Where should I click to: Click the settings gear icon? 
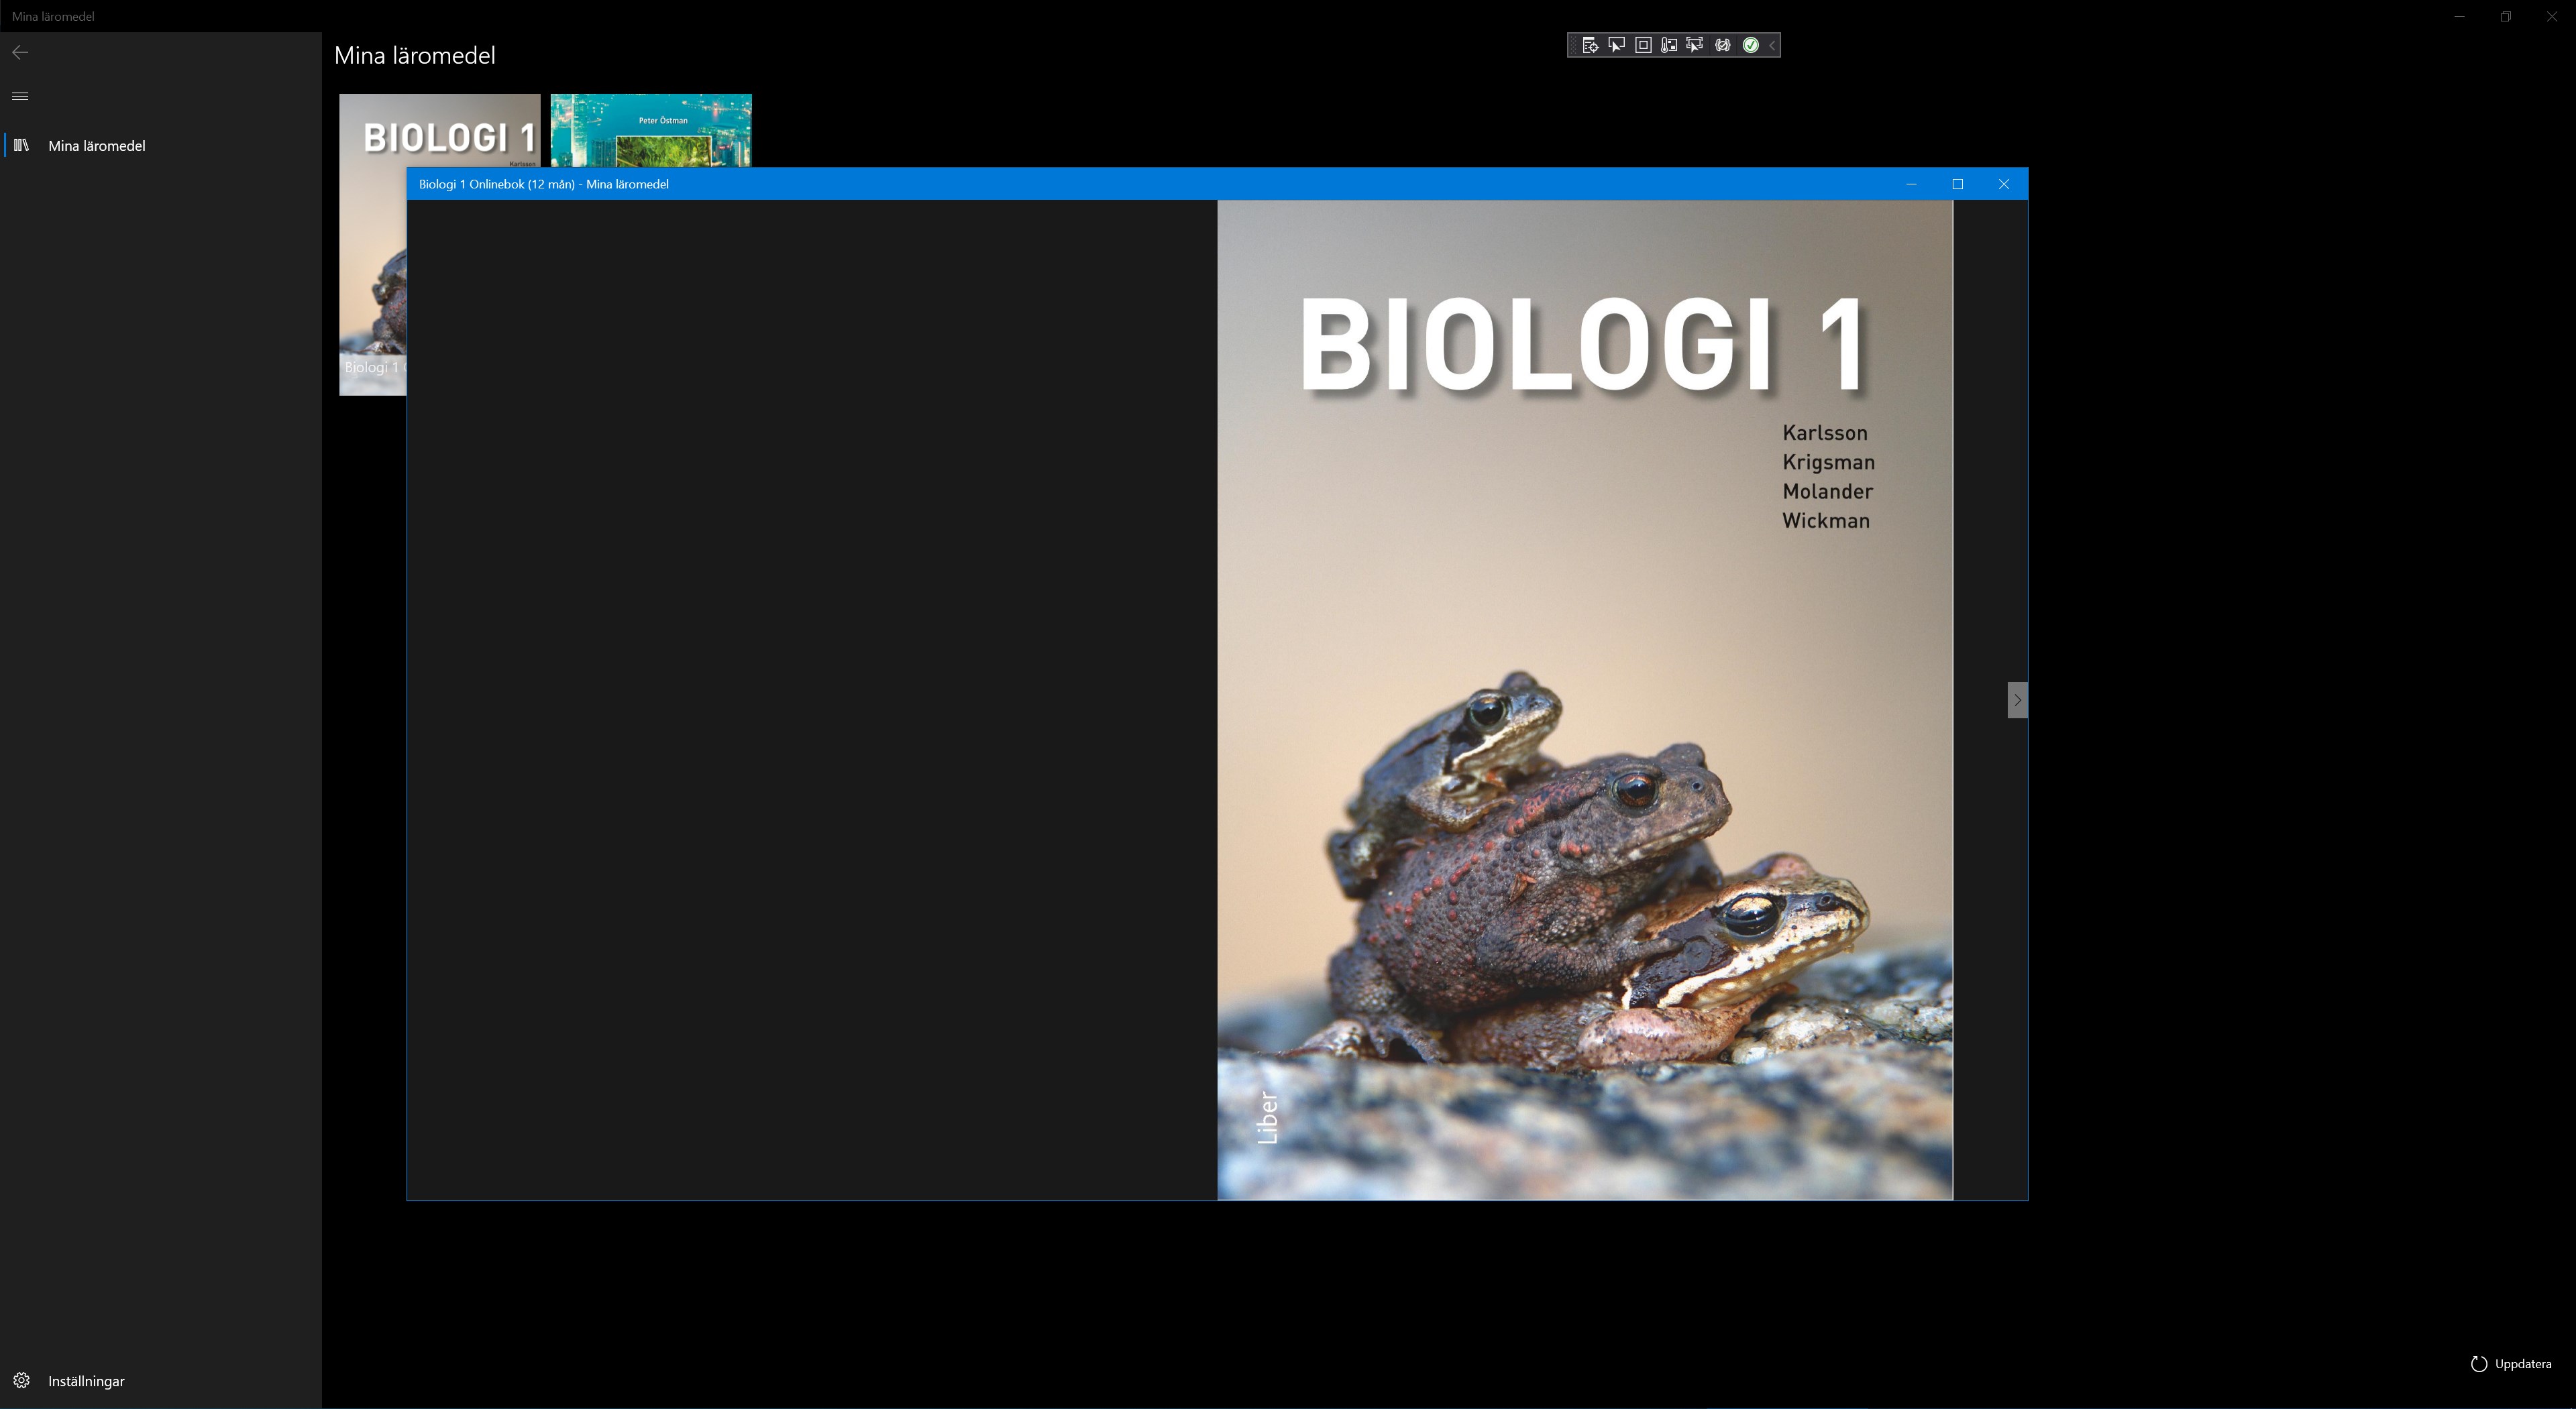21,1381
